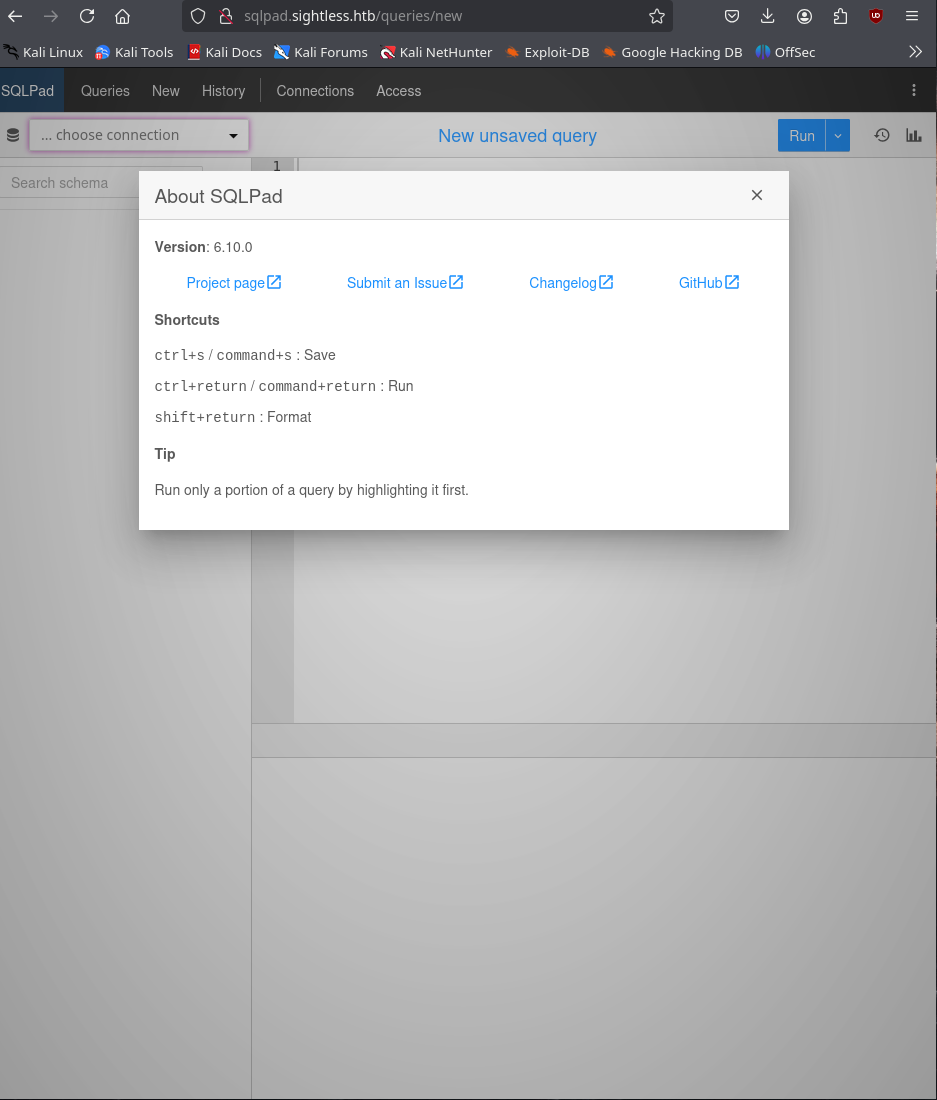Open the Queries menu item
Screen dimensions: 937x1100
tap(105, 90)
